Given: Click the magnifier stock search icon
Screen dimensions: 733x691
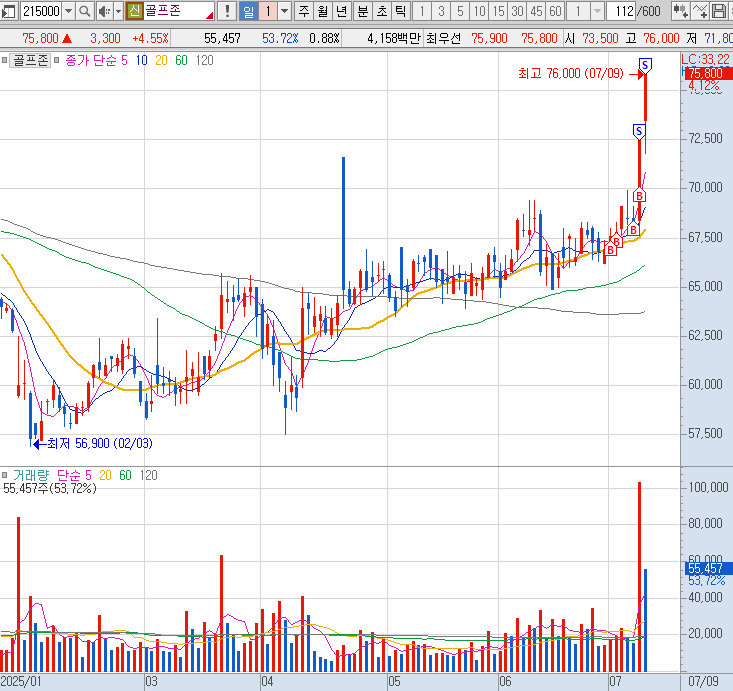Looking at the screenshot, I should 84,11.
